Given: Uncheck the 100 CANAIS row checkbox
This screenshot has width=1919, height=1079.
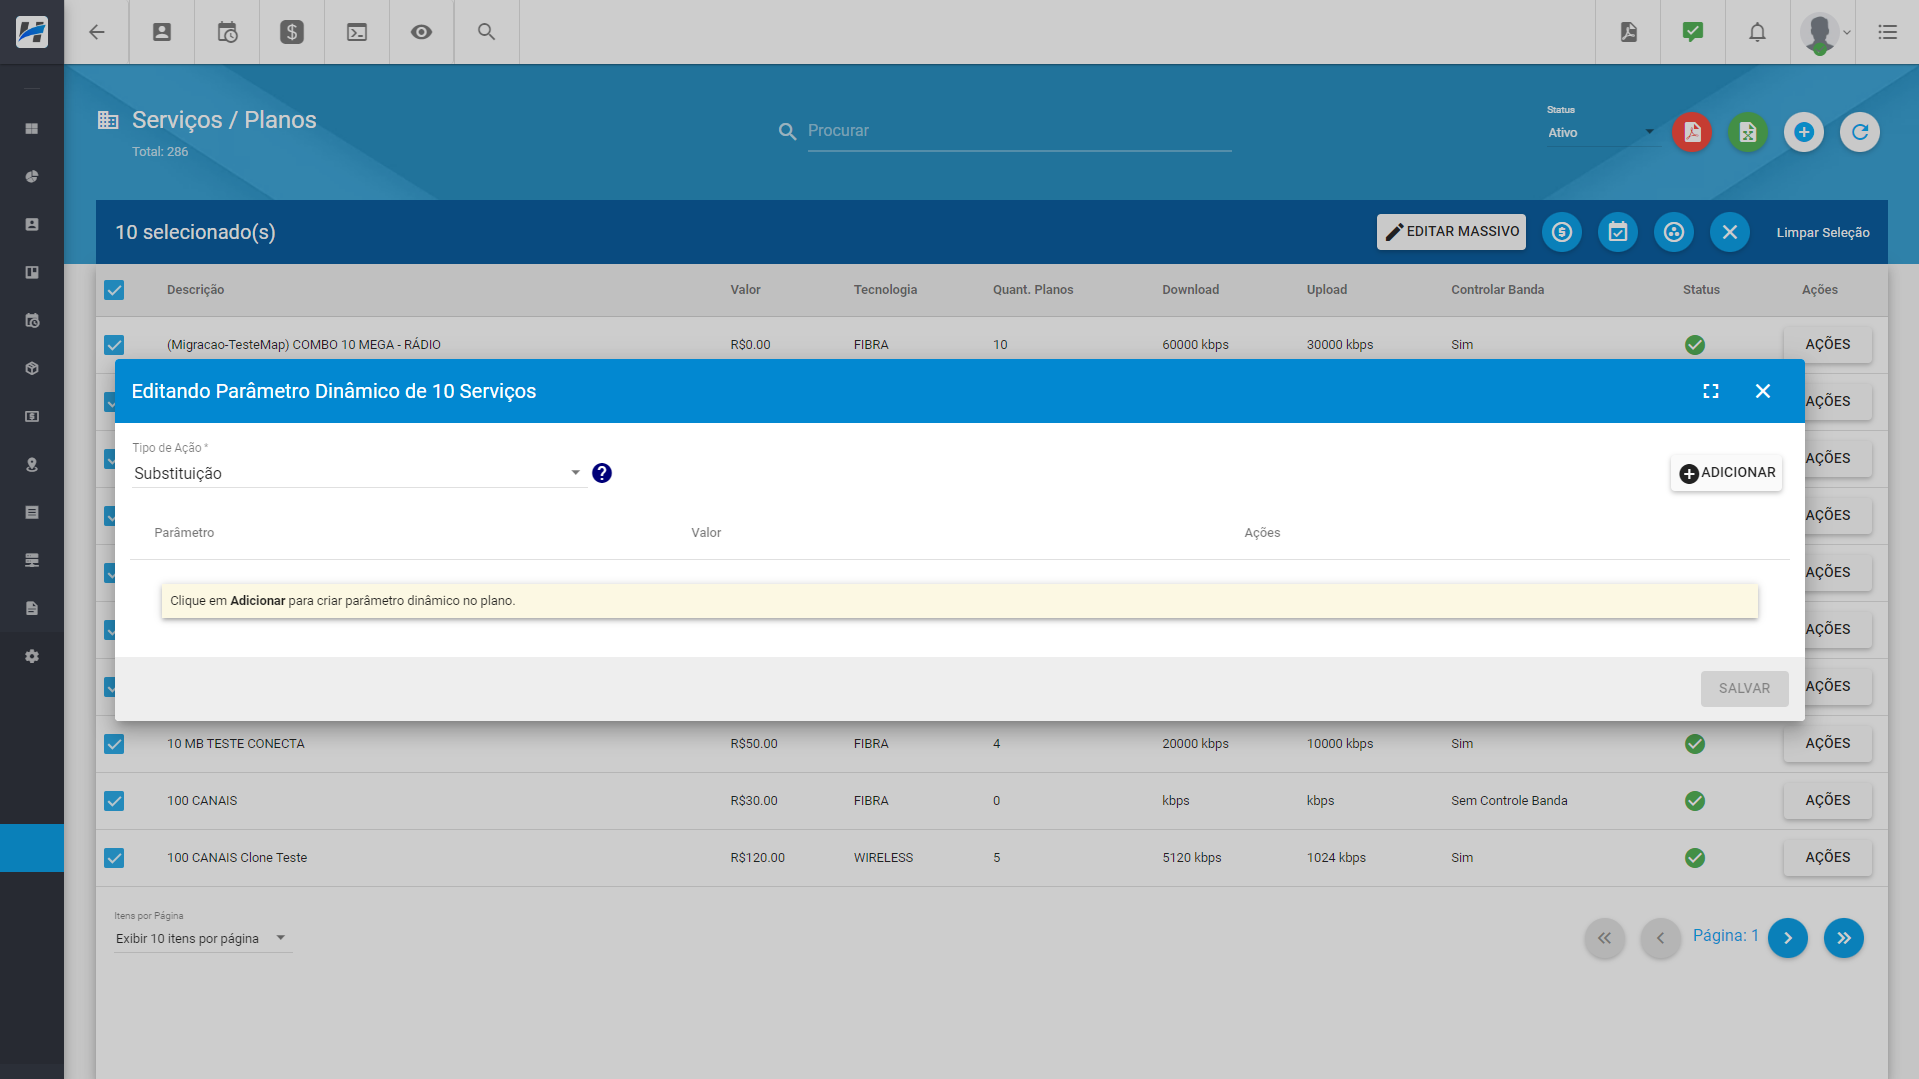Looking at the screenshot, I should [114, 801].
